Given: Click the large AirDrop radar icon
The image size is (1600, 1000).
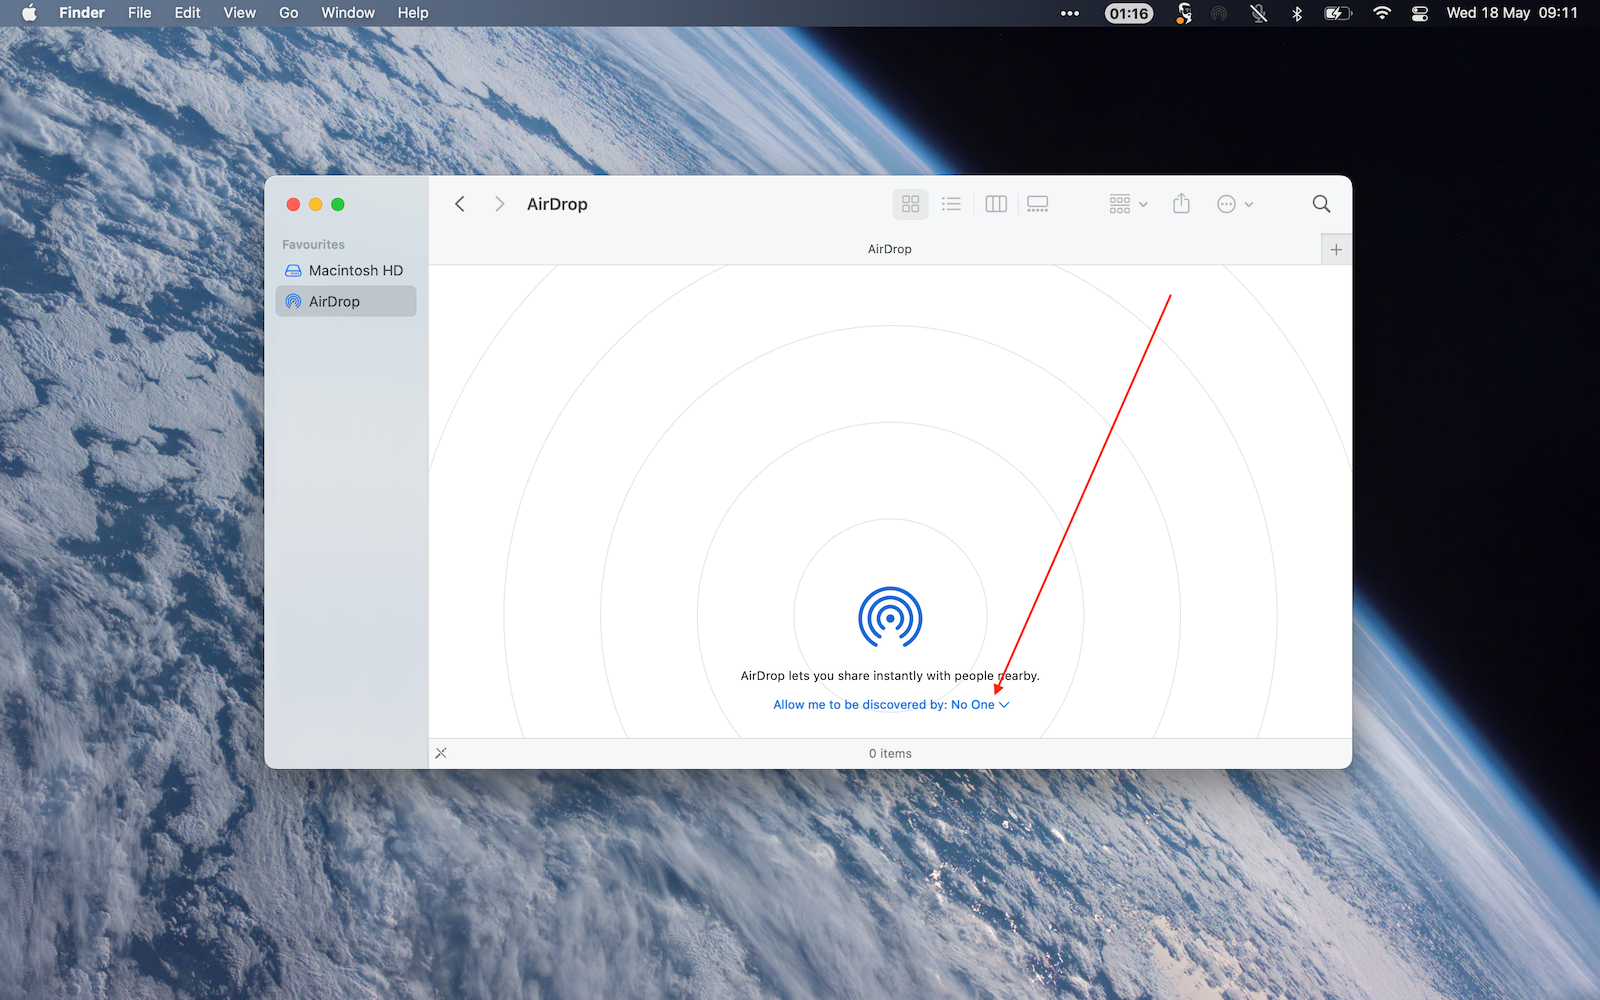Looking at the screenshot, I should 890,617.
